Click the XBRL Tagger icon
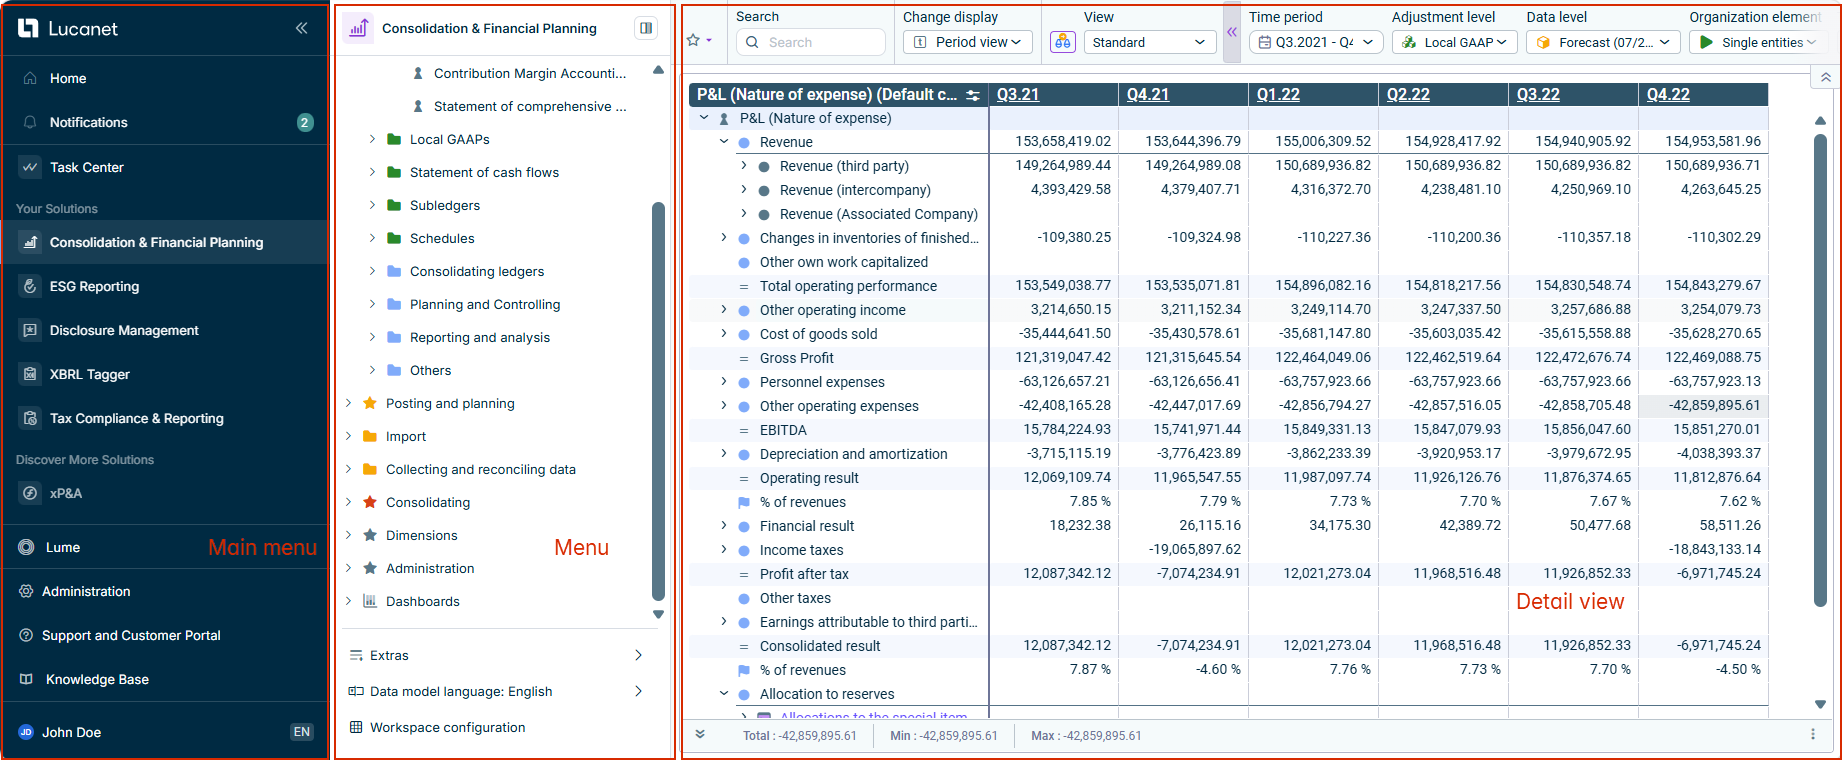1842x760 pixels. tap(30, 374)
